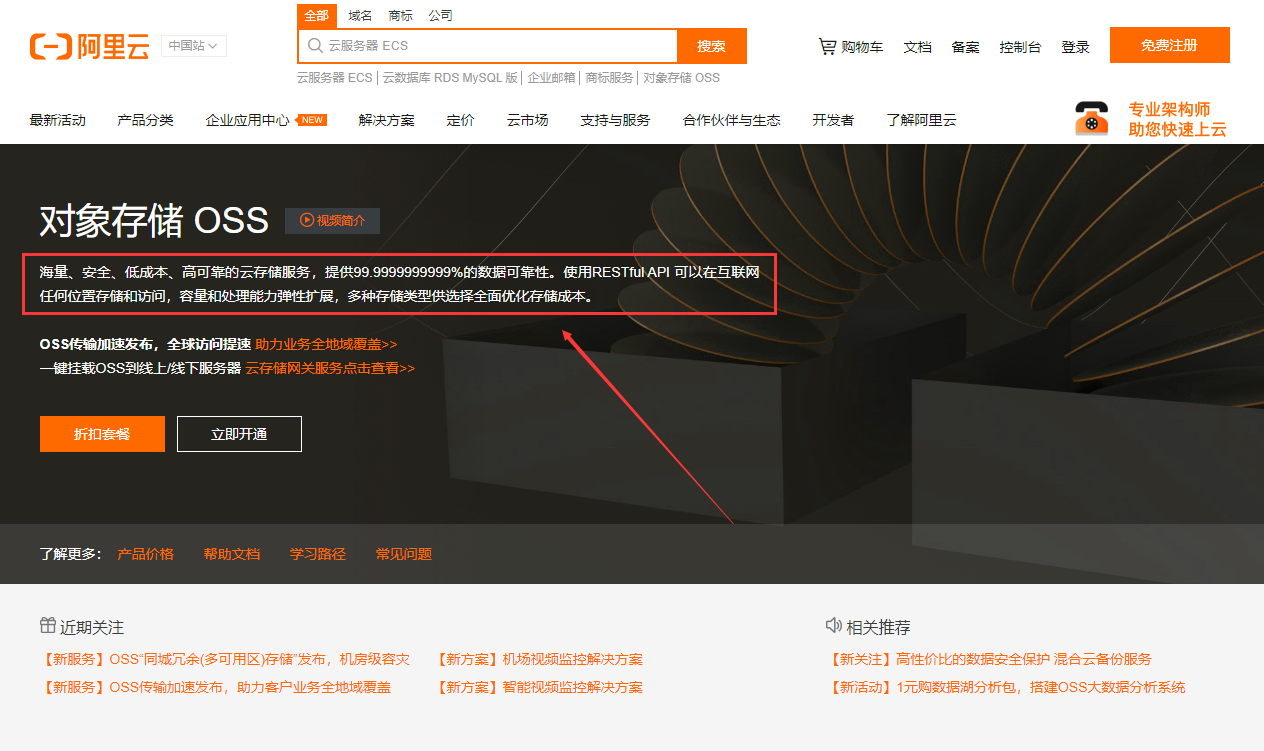This screenshot has height=751, width=1264.
Task: Open 云数据库 RDS MySQL 版 suggestion
Action: (450, 78)
